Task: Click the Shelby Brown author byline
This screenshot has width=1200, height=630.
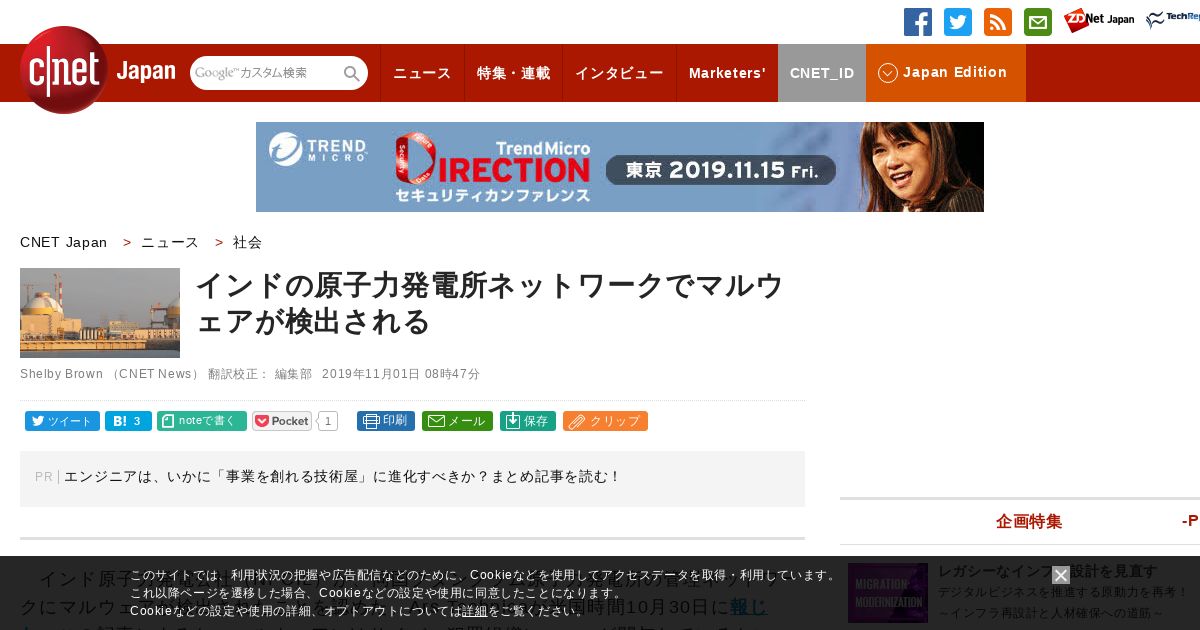Action: (x=61, y=374)
